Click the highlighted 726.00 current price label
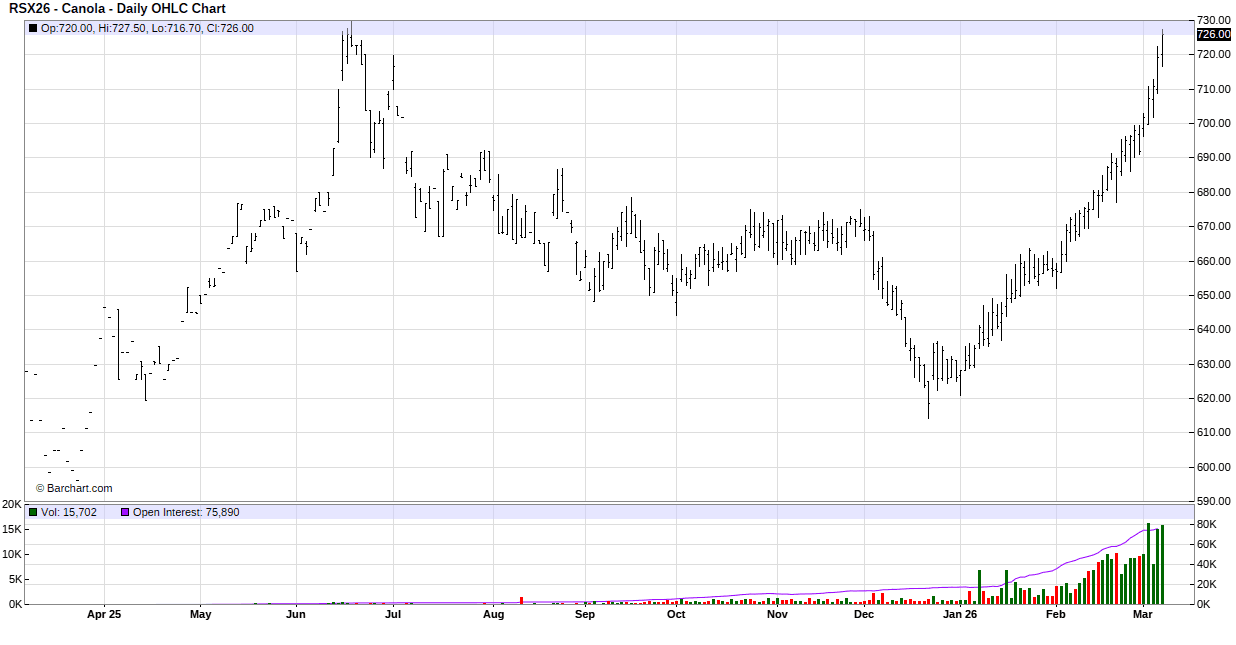The image size is (1236, 645). pos(1213,34)
